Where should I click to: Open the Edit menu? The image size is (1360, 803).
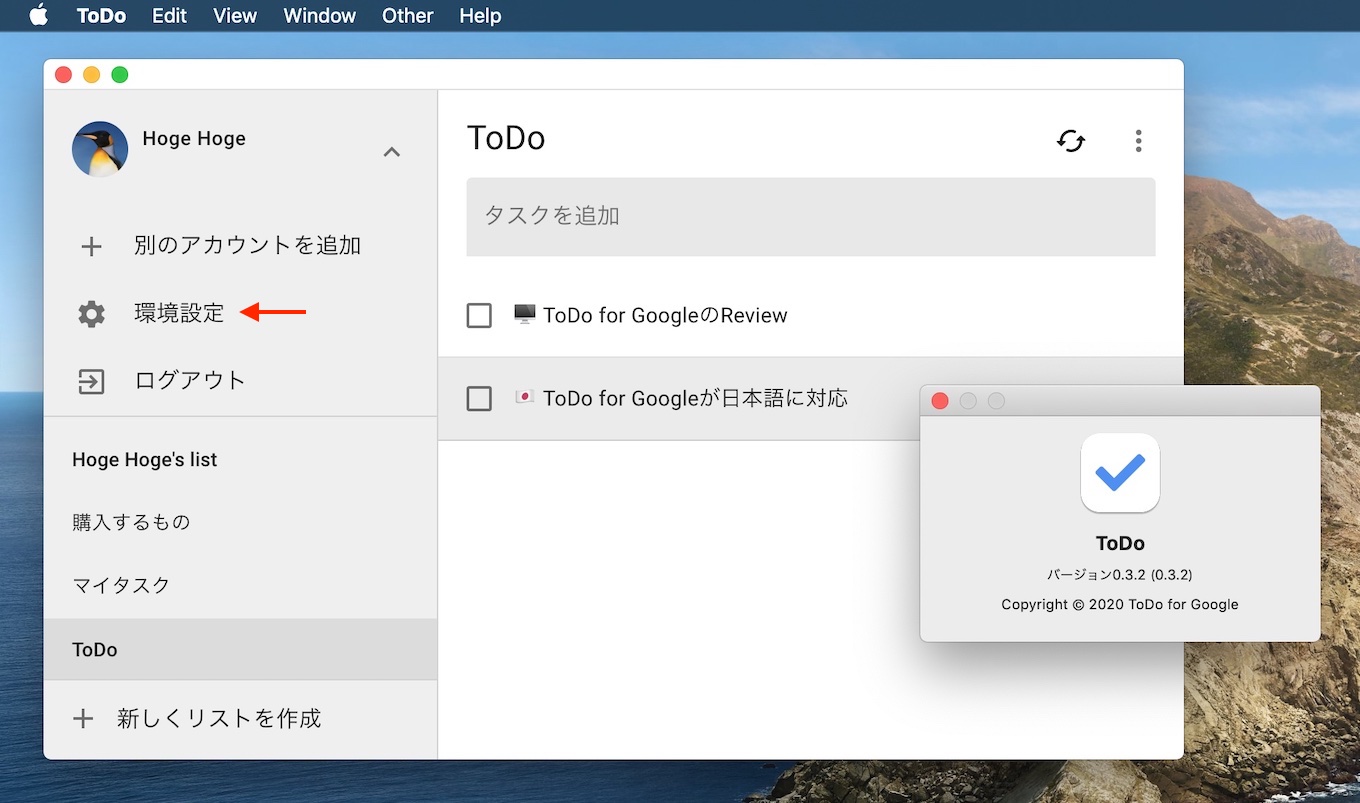(169, 16)
